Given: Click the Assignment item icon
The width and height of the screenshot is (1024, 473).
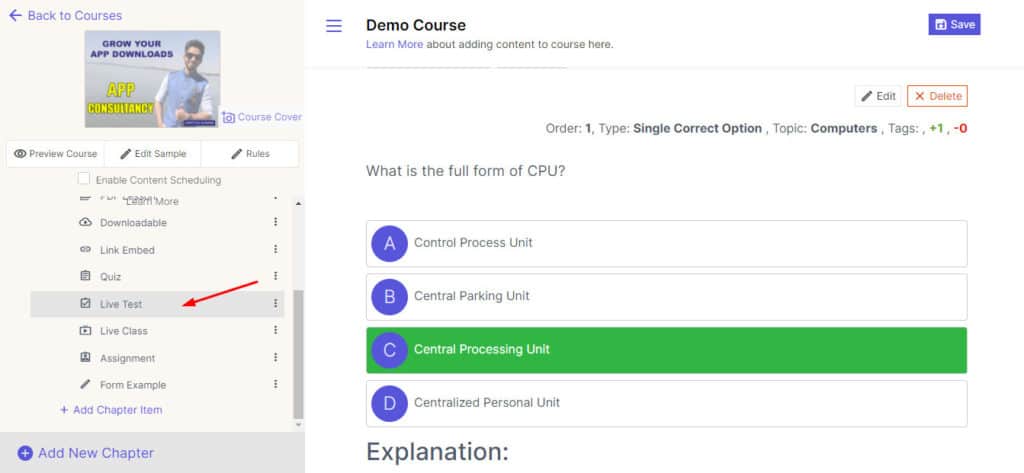Looking at the screenshot, I should point(85,358).
